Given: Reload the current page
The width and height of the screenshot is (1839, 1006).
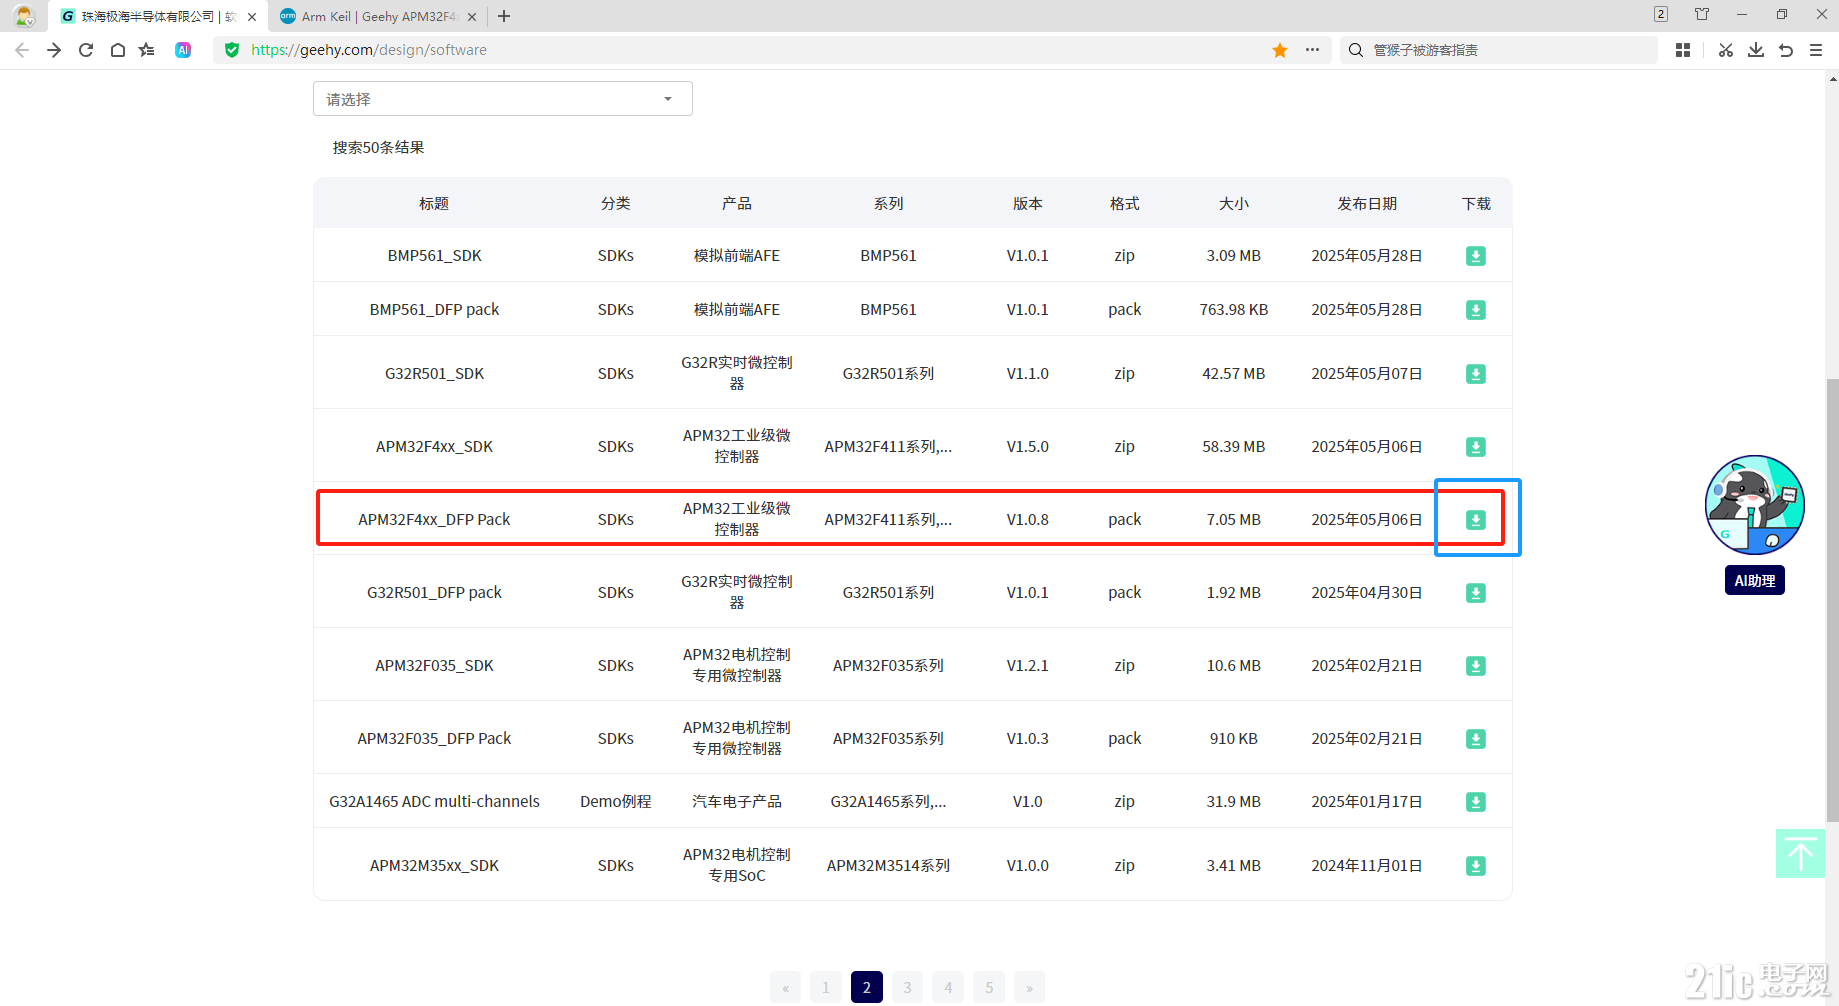Looking at the screenshot, I should [x=86, y=50].
